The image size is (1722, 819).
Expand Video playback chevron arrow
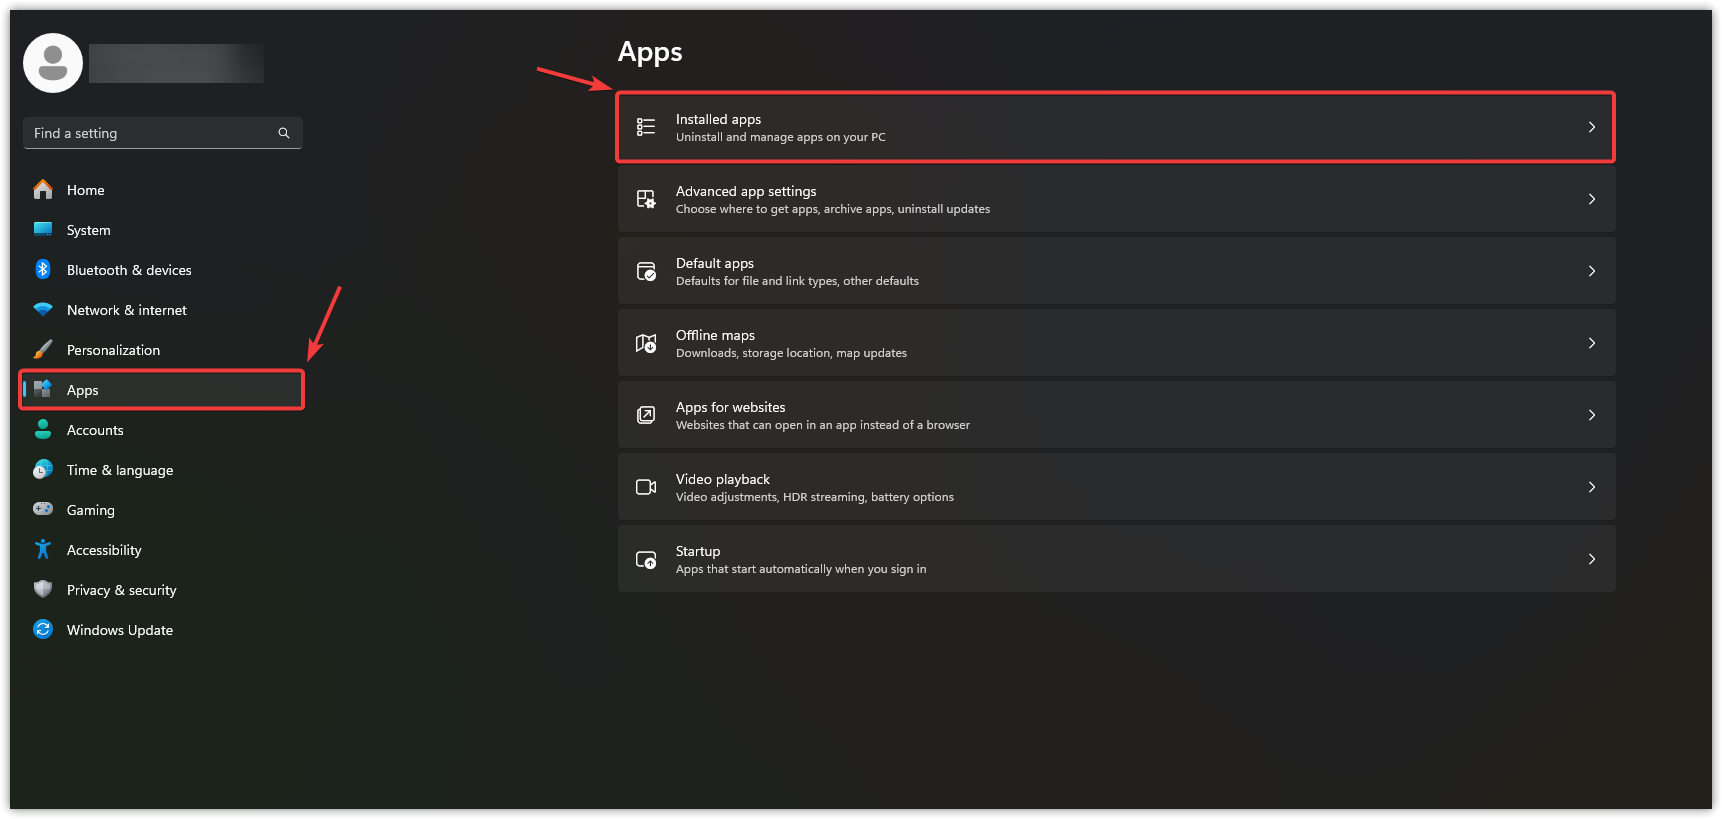pyautogui.click(x=1591, y=487)
